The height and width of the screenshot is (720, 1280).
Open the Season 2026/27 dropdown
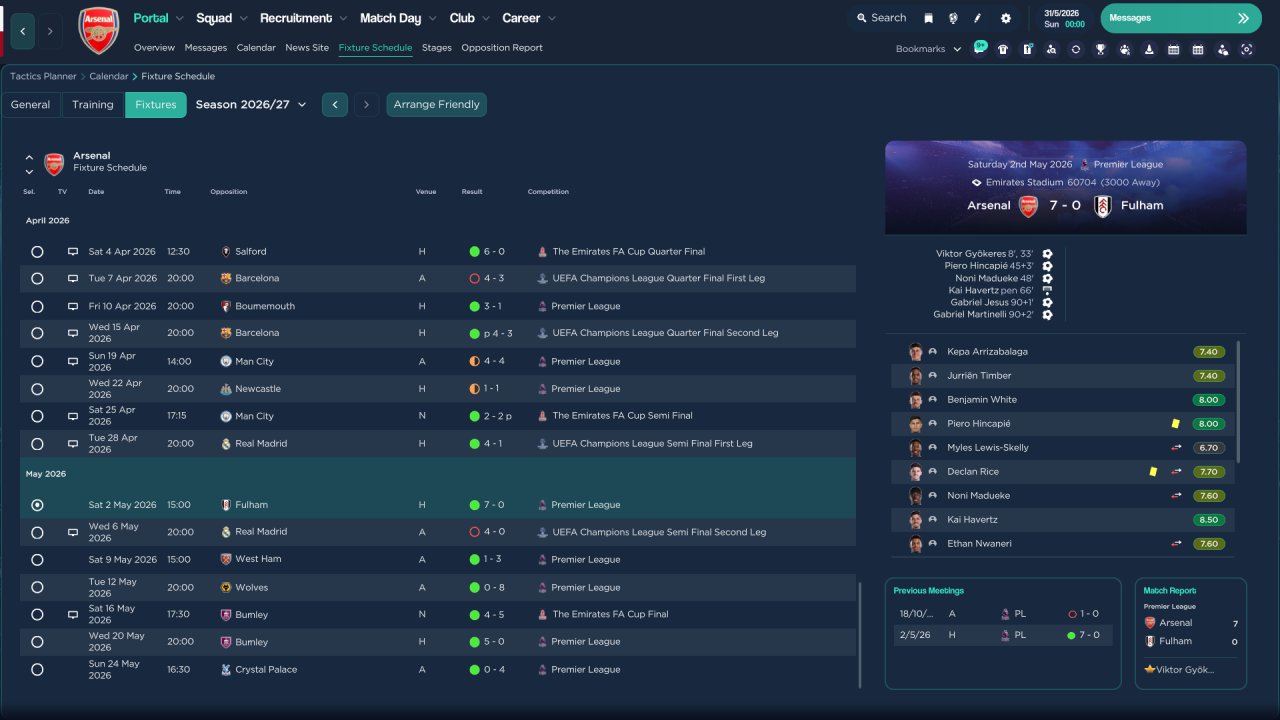coord(251,104)
